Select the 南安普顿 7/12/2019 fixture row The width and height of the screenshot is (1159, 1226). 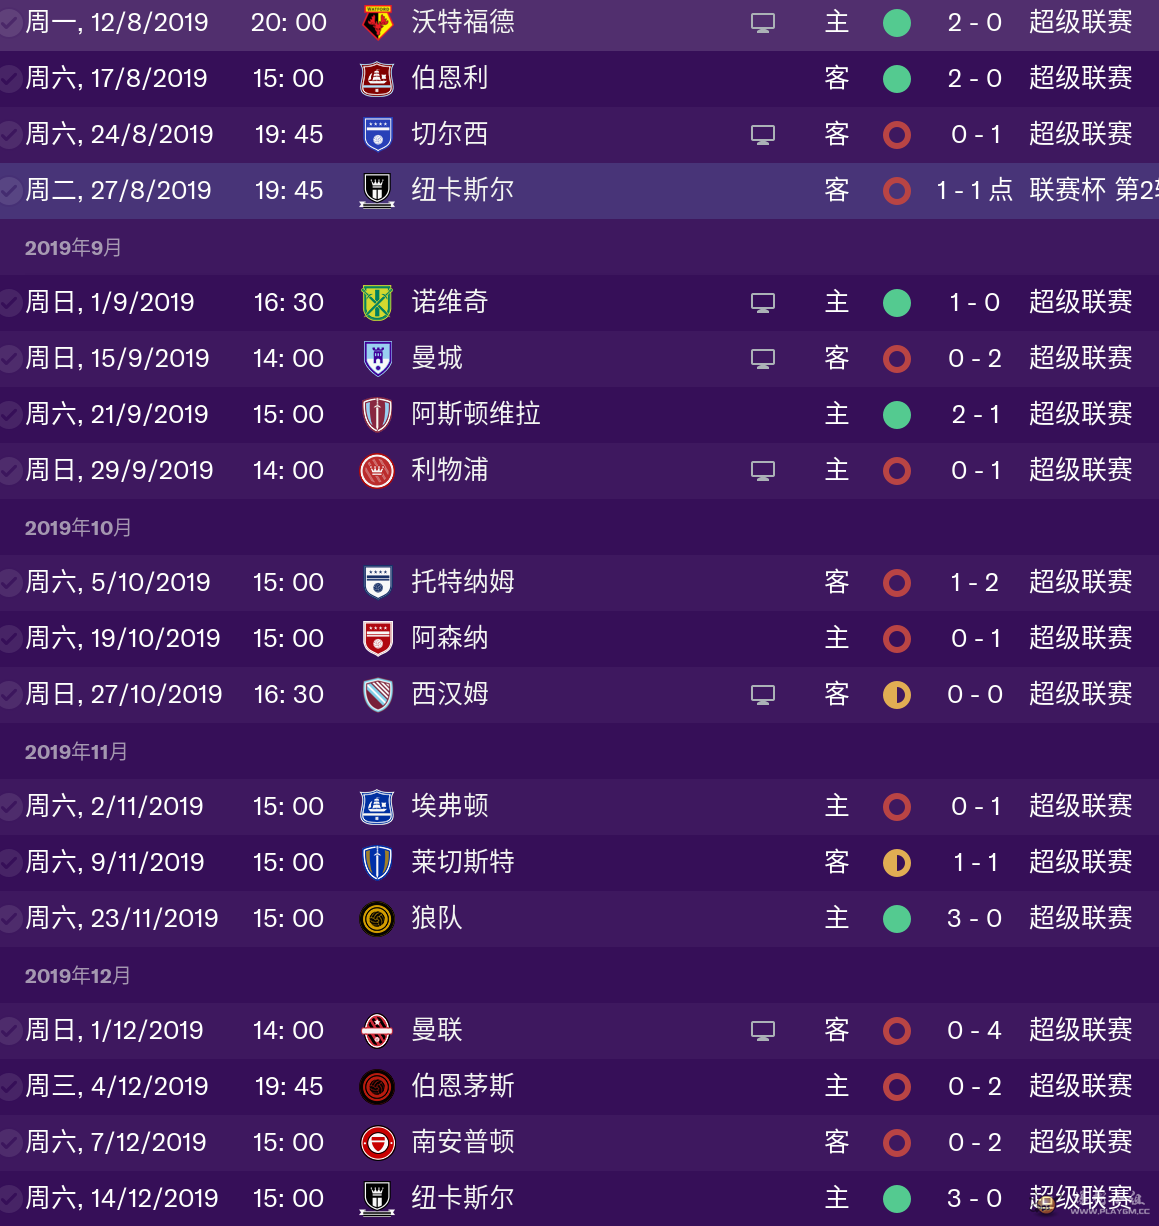(x=579, y=1142)
